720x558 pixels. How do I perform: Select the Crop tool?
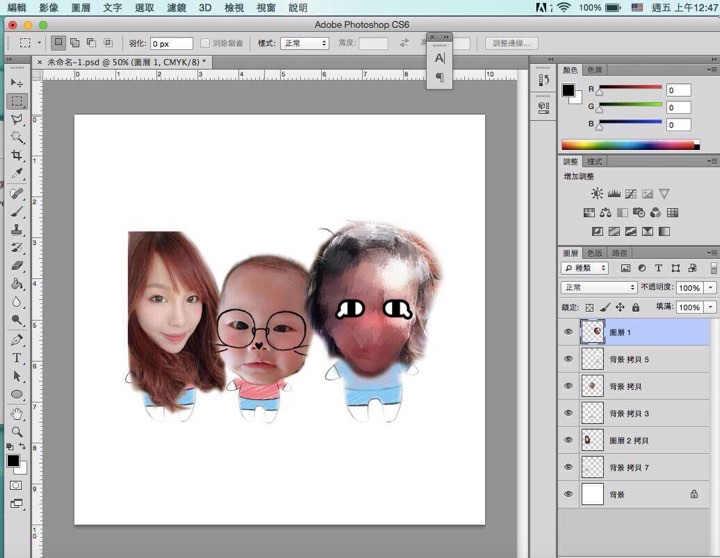pyautogui.click(x=17, y=156)
